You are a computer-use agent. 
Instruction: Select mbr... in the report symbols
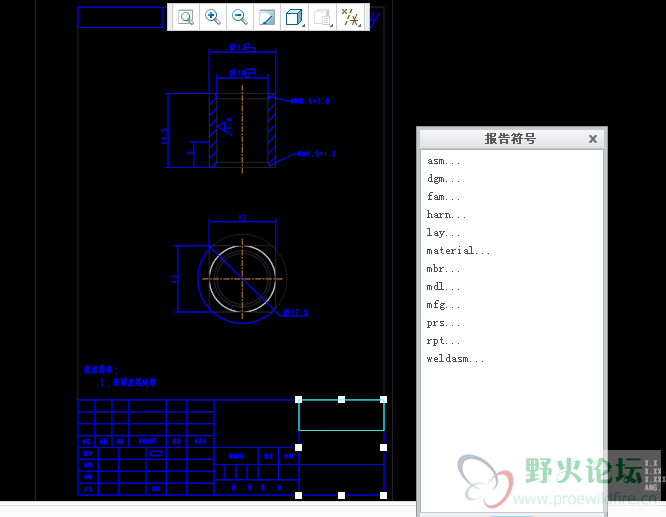coord(444,269)
